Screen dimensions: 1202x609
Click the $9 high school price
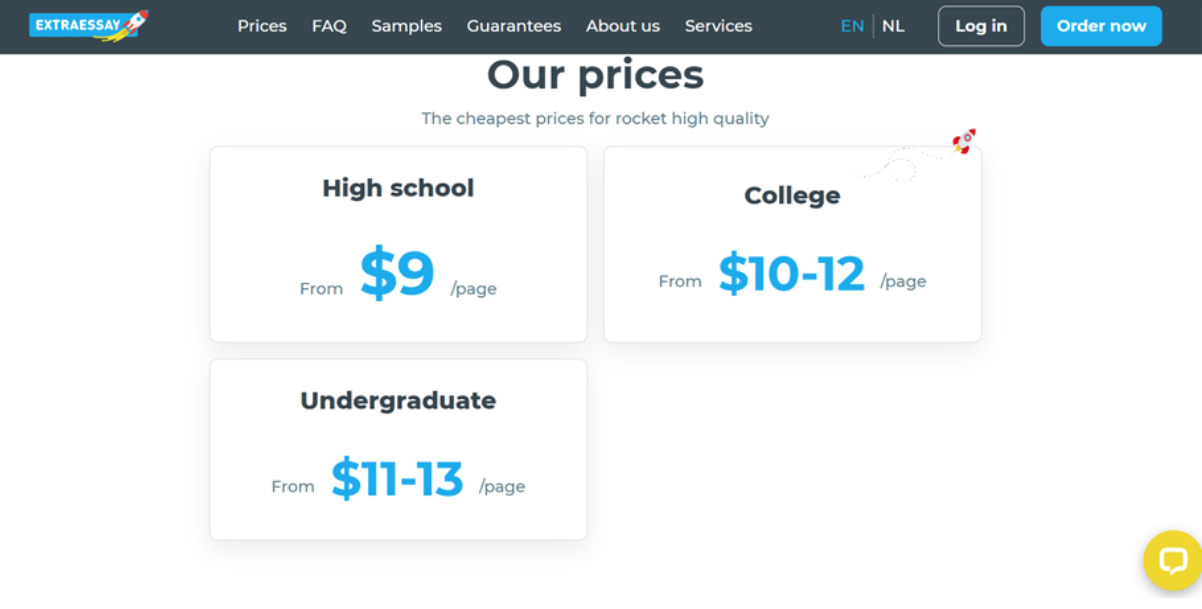pyautogui.click(x=397, y=274)
